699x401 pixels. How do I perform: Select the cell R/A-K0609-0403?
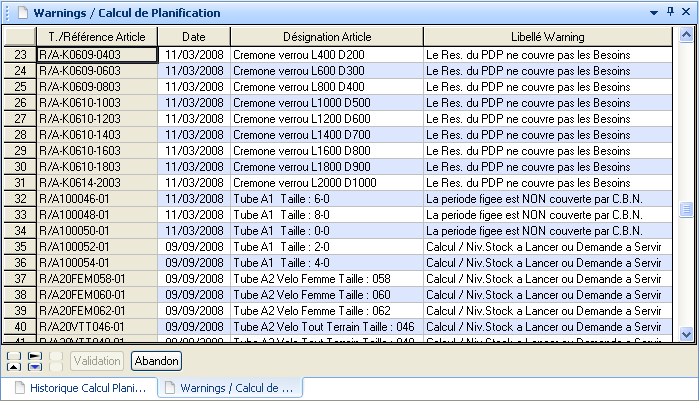[96, 54]
